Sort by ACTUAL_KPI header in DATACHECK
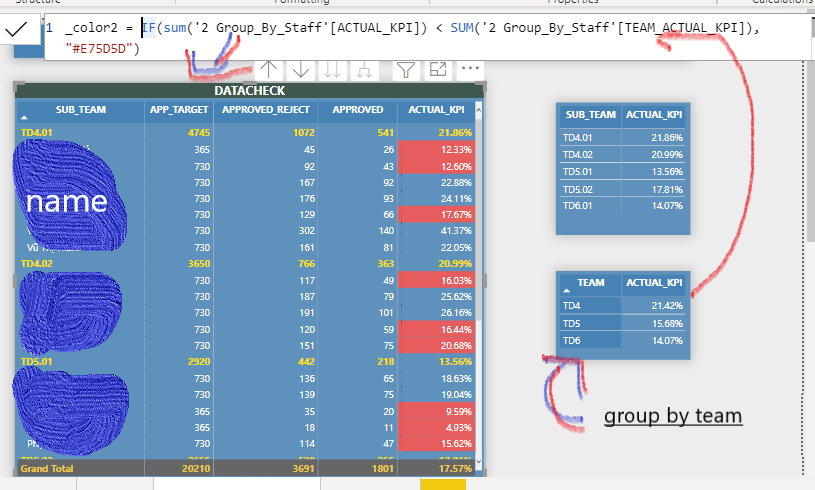 [x=436, y=110]
